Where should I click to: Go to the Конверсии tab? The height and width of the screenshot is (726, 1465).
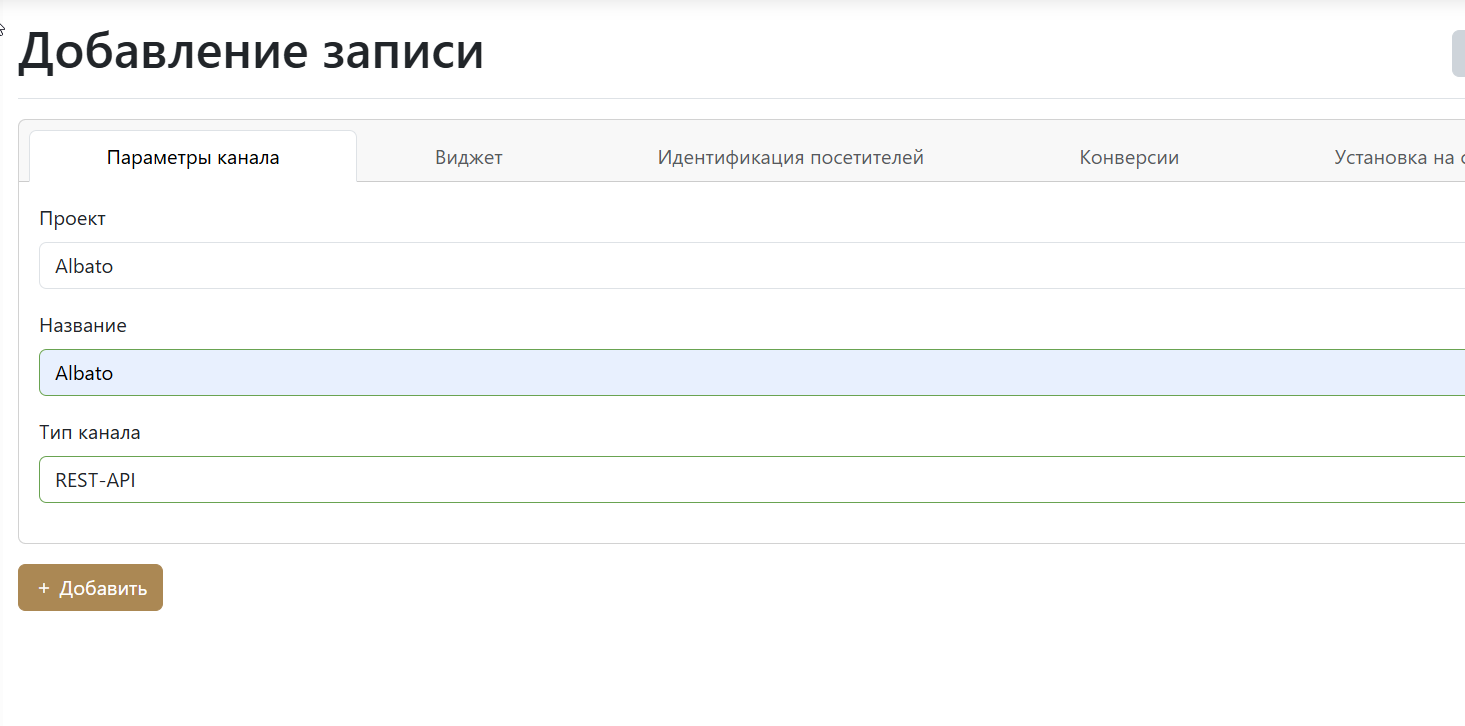(x=1129, y=158)
